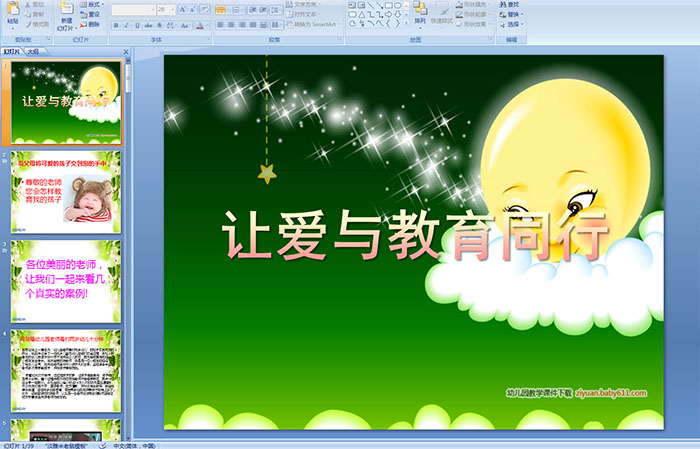Click the Increase Indent icon
This screenshot has height=449, width=700.
[x=263, y=10]
